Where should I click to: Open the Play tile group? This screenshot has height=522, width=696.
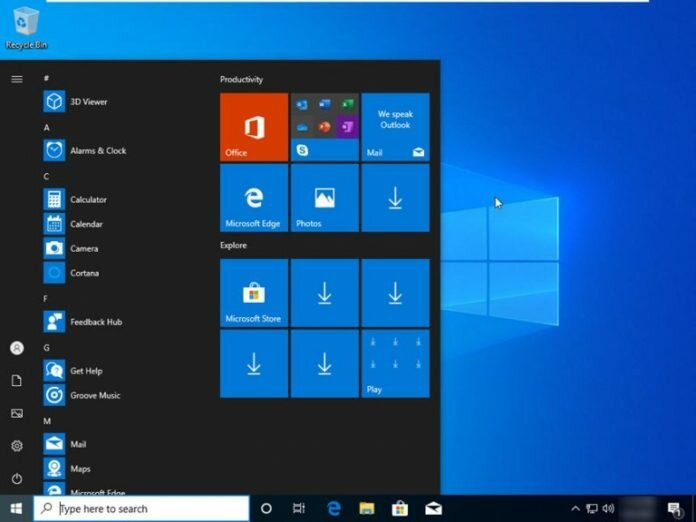pyautogui.click(x=395, y=364)
